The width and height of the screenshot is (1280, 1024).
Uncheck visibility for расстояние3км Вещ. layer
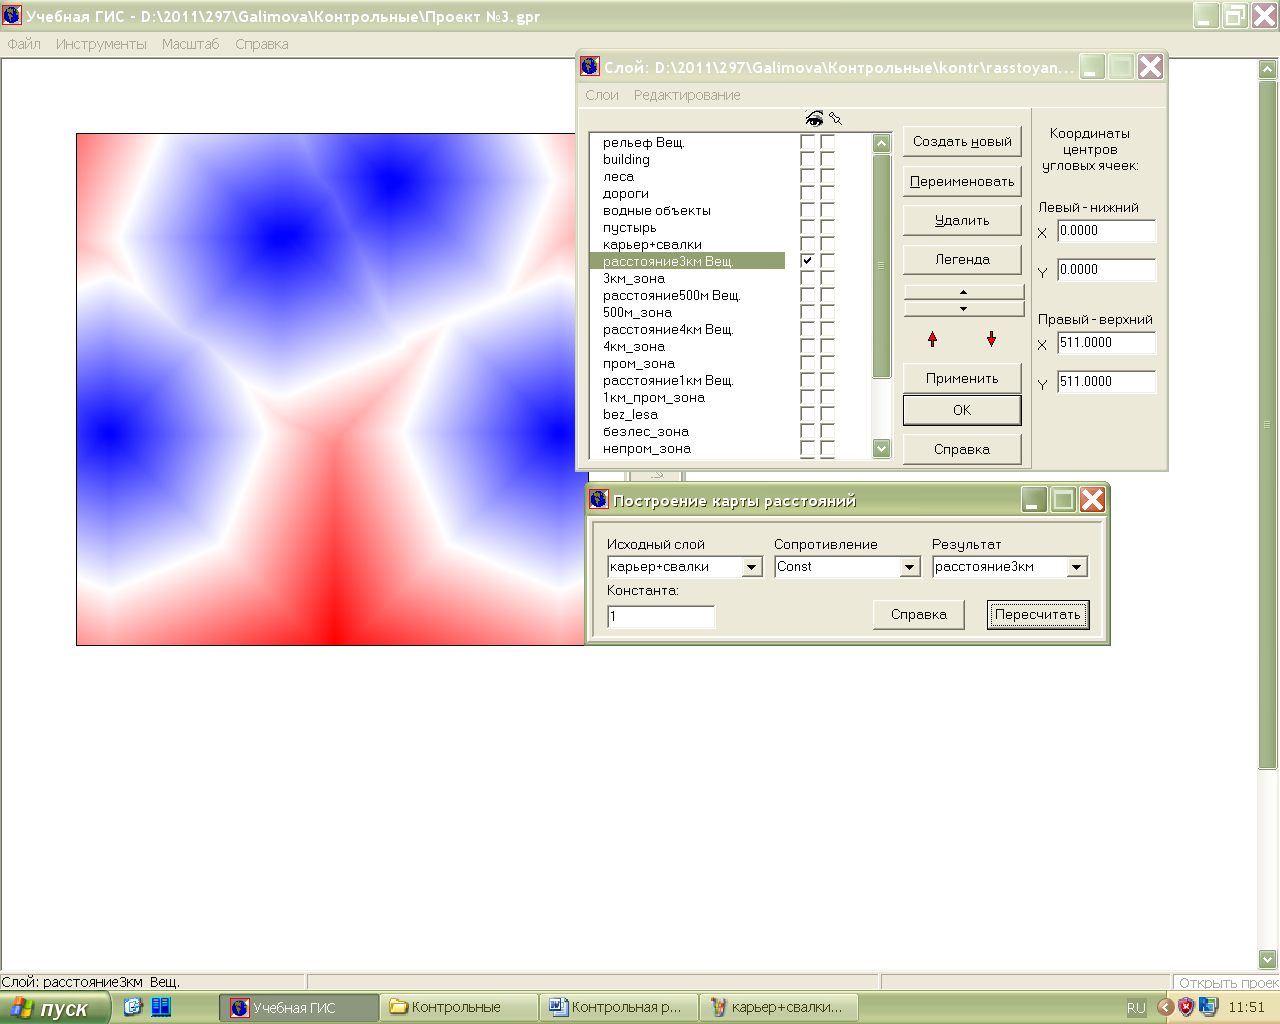coord(807,261)
